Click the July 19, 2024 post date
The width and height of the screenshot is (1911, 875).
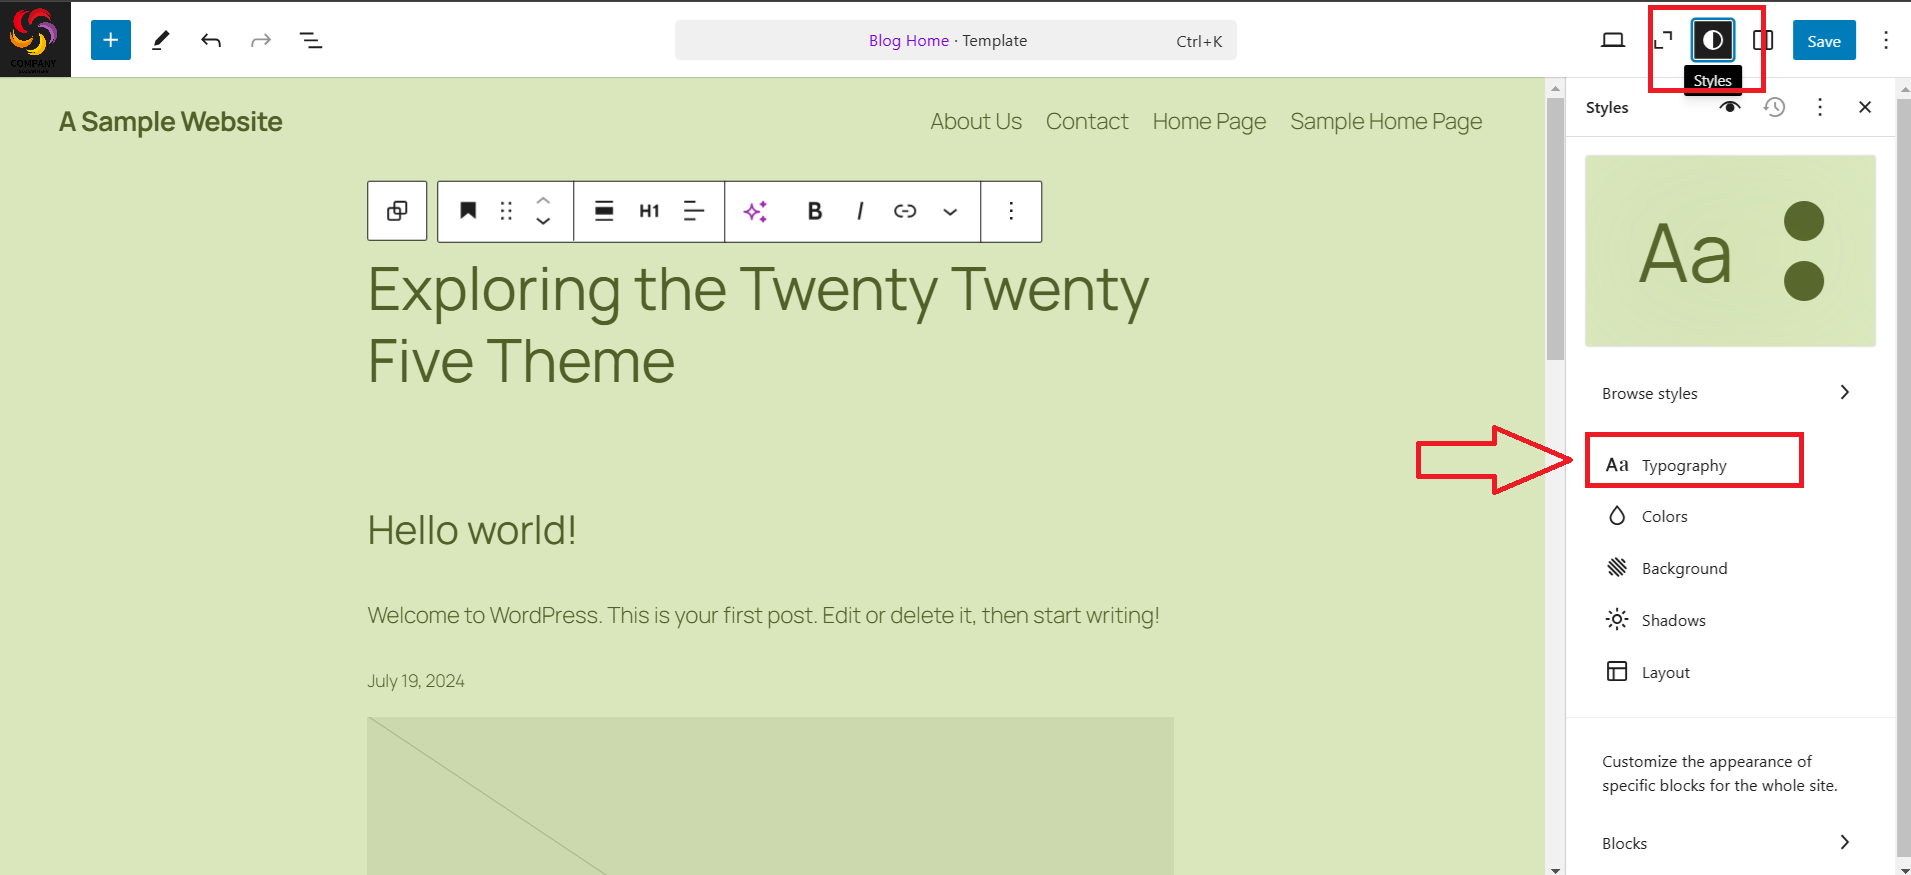(416, 681)
